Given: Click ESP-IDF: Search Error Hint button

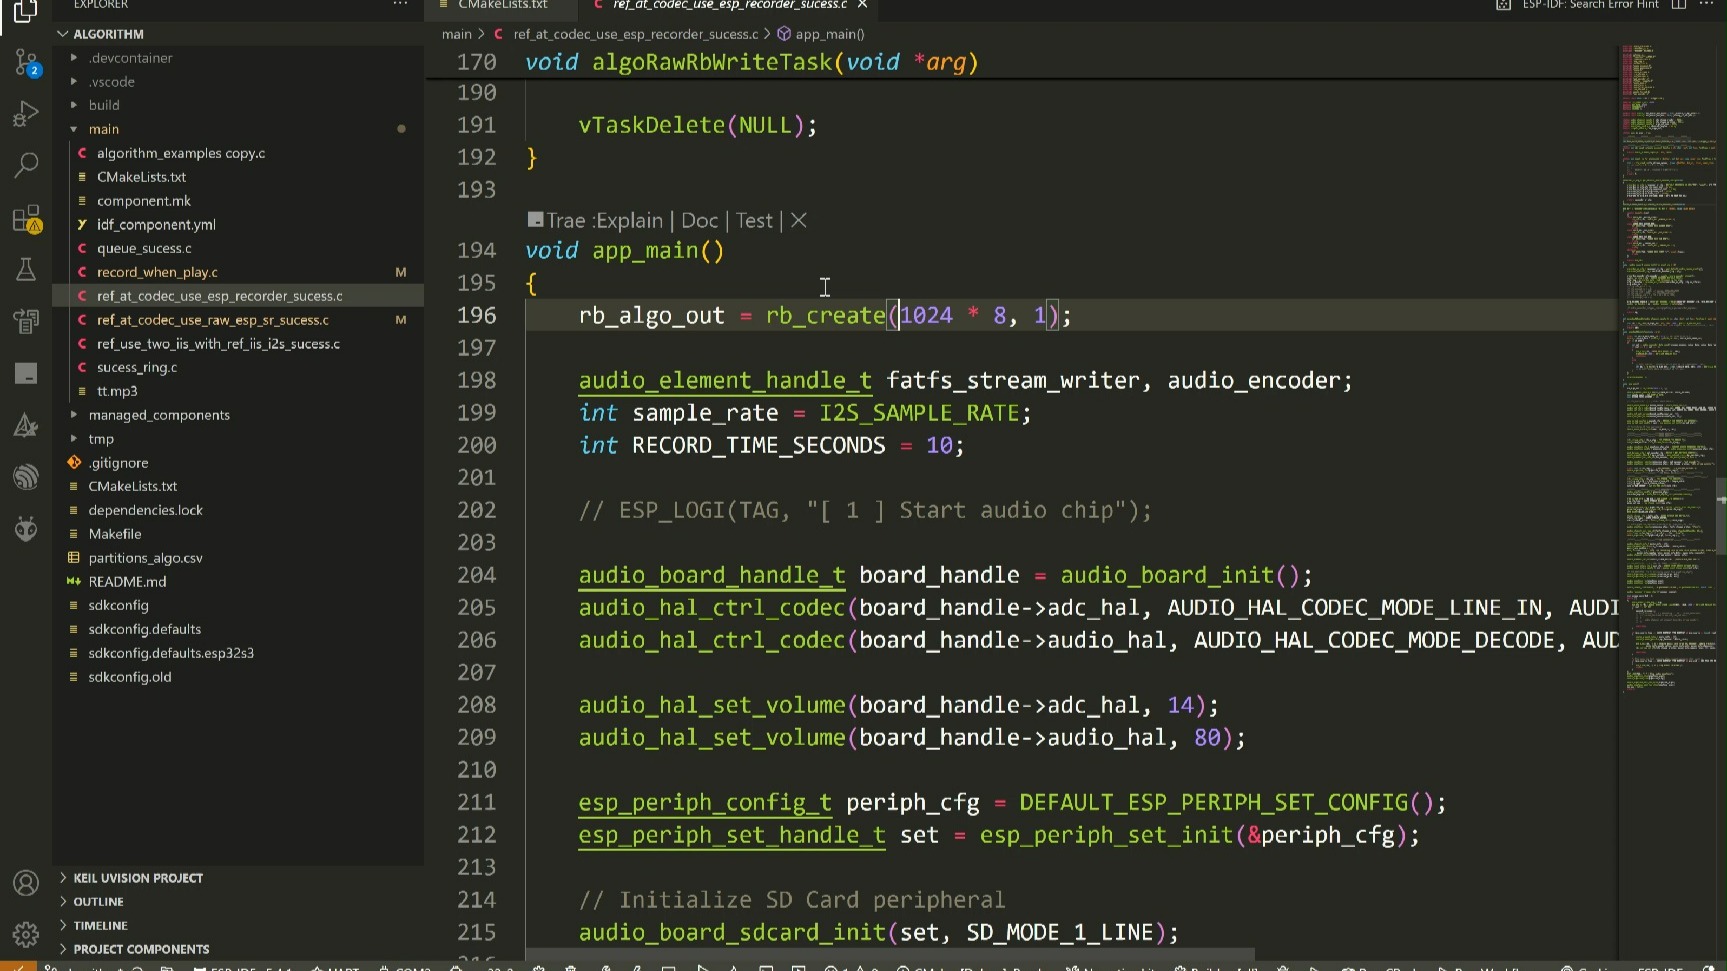Looking at the screenshot, I should [x=1590, y=5].
